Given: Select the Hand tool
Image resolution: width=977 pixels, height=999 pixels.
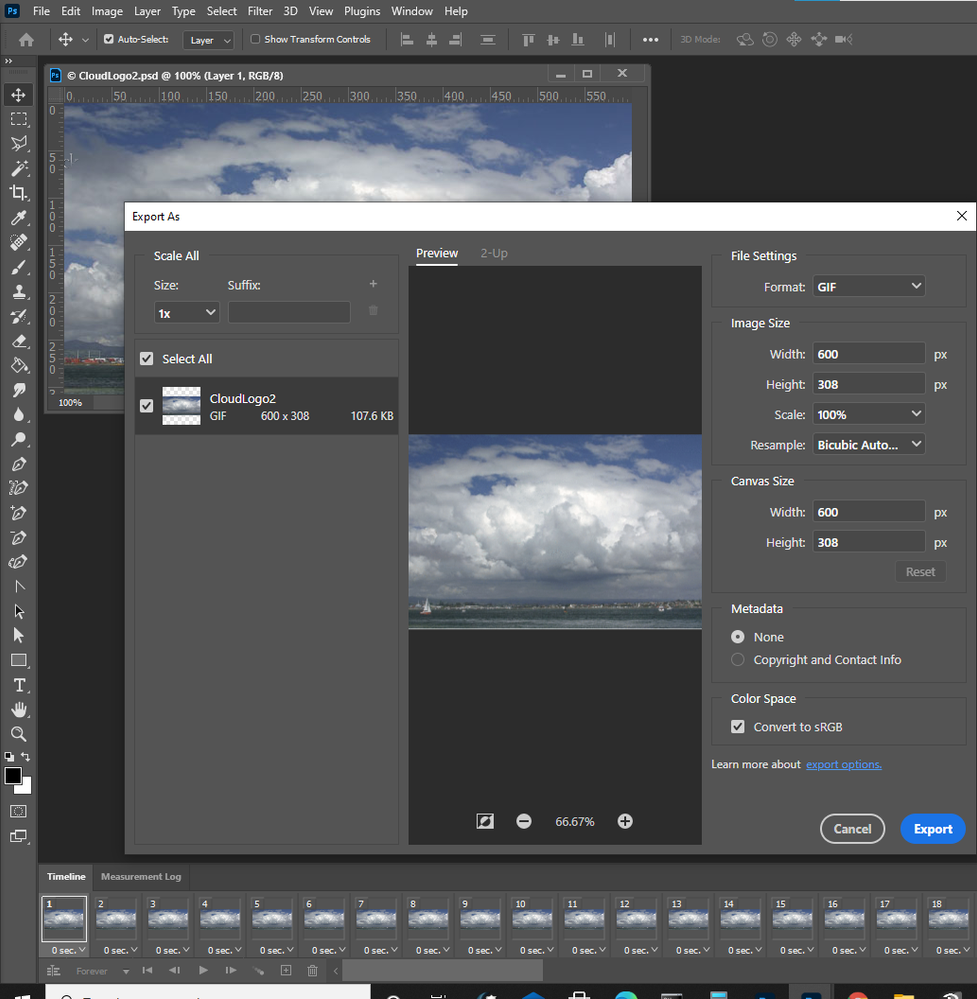Looking at the screenshot, I should tap(18, 709).
